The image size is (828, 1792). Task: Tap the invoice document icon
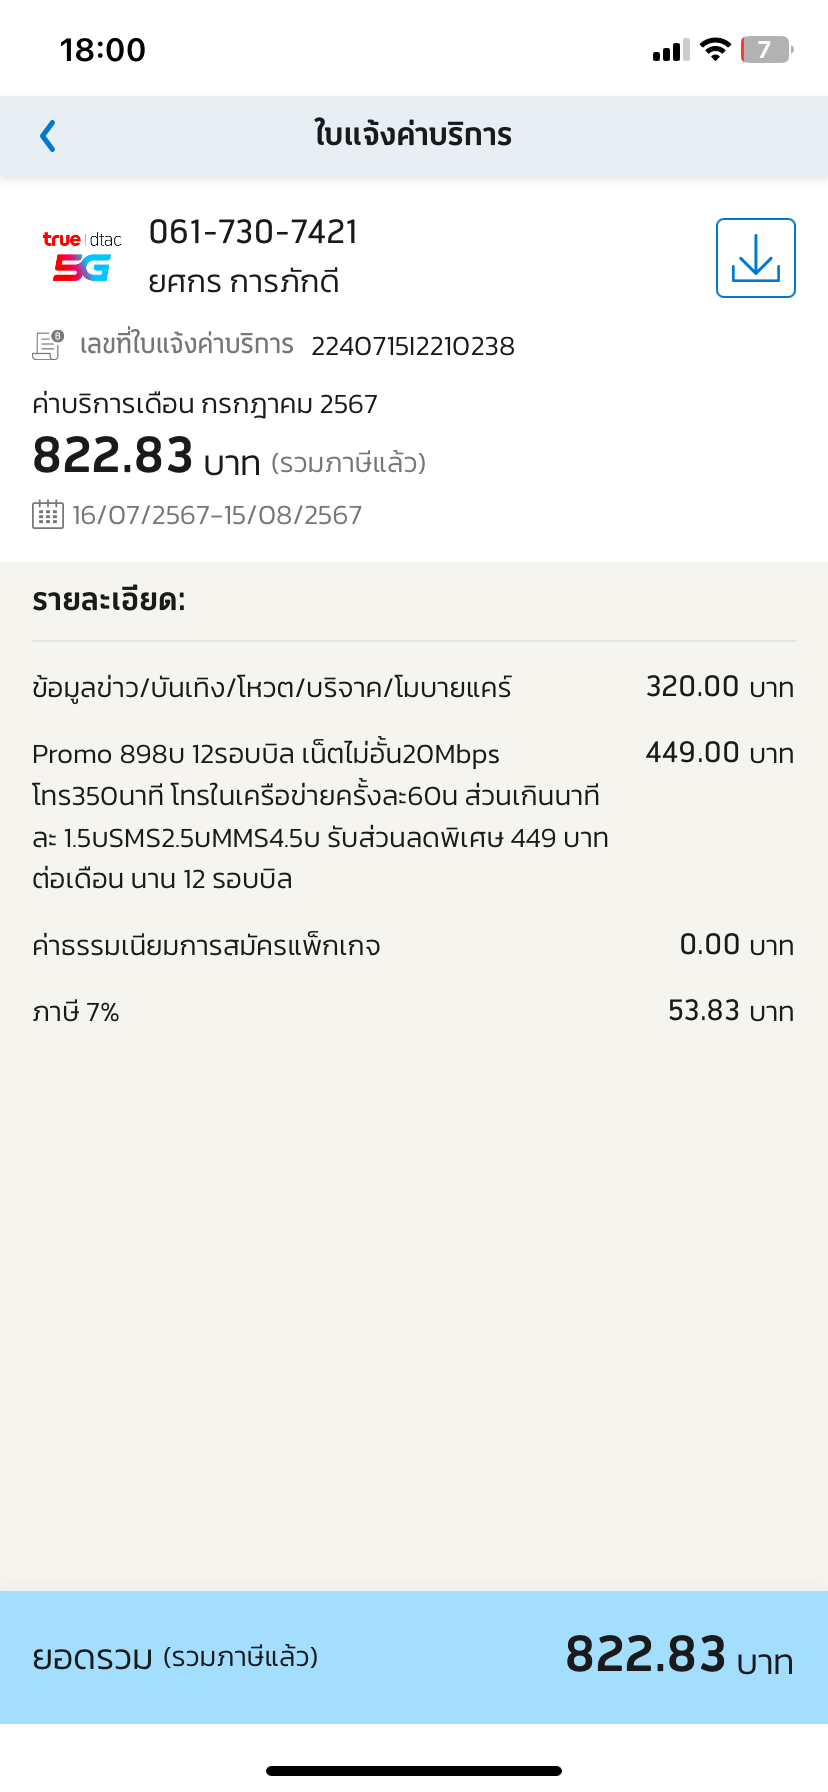(47, 345)
